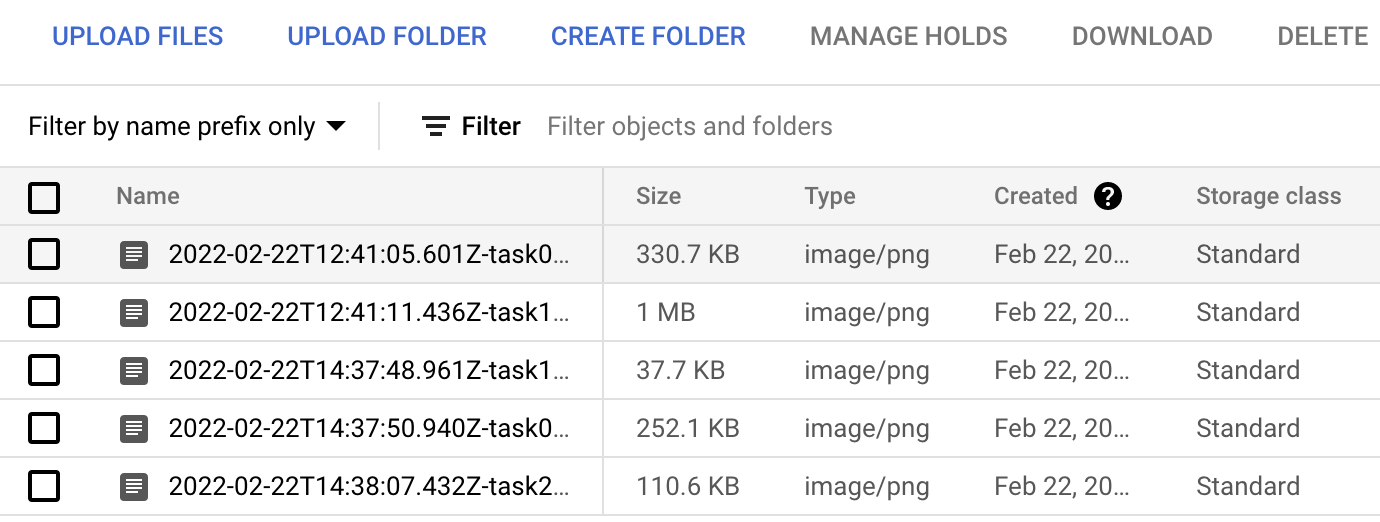1380x522 pixels.
Task: Open the 2022-02-22T14:37:48.961Z-task1 object link
Action: click(369, 371)
